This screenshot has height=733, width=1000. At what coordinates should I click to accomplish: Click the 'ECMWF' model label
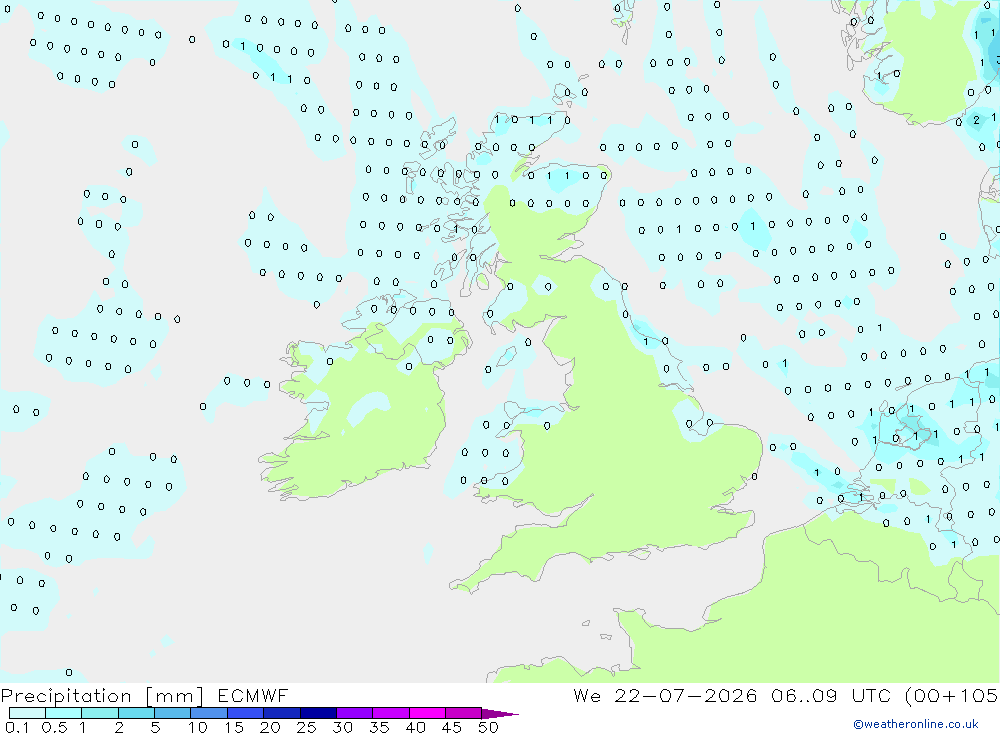[253, 695]
